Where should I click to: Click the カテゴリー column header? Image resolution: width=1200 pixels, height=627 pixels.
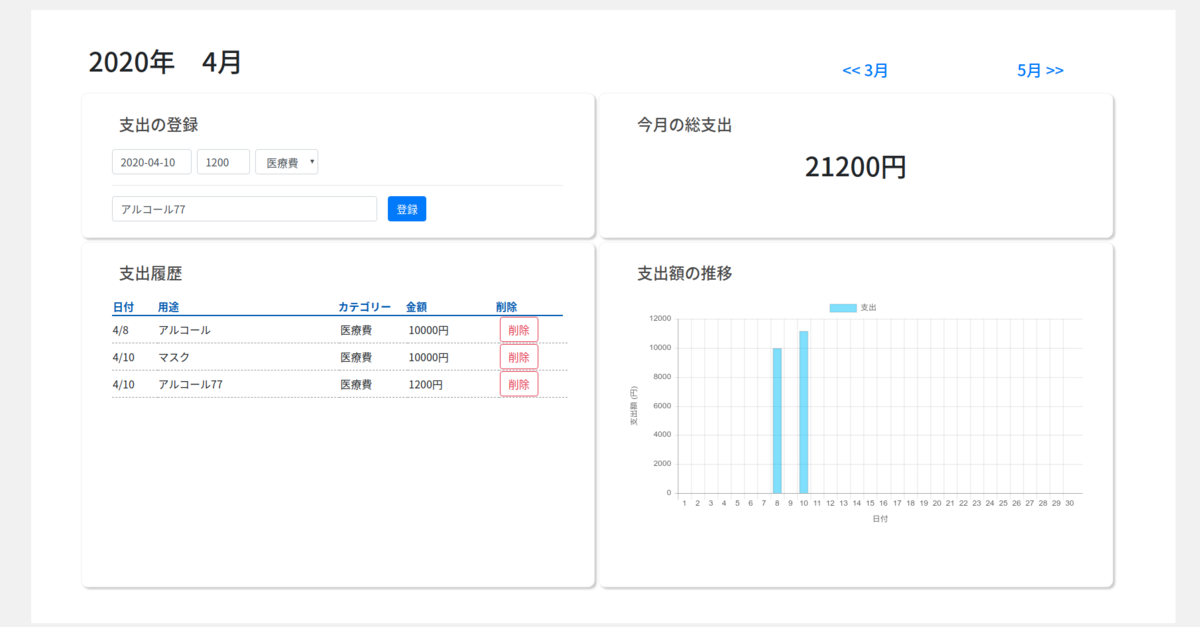point(365,307)
